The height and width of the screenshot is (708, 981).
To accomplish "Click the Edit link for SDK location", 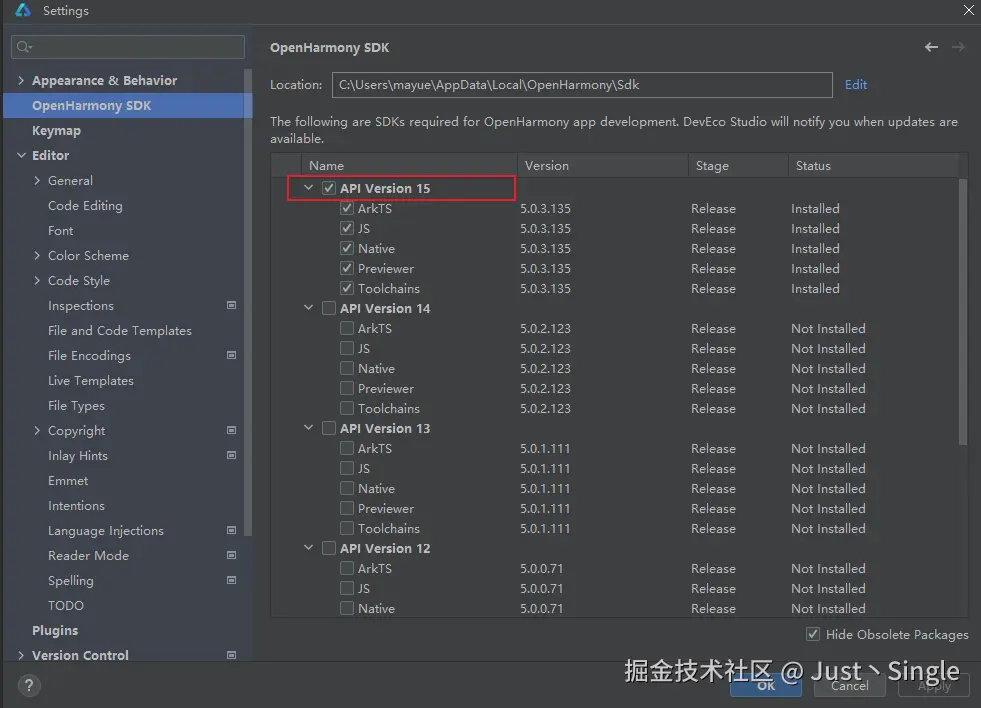I will [855, 84].
